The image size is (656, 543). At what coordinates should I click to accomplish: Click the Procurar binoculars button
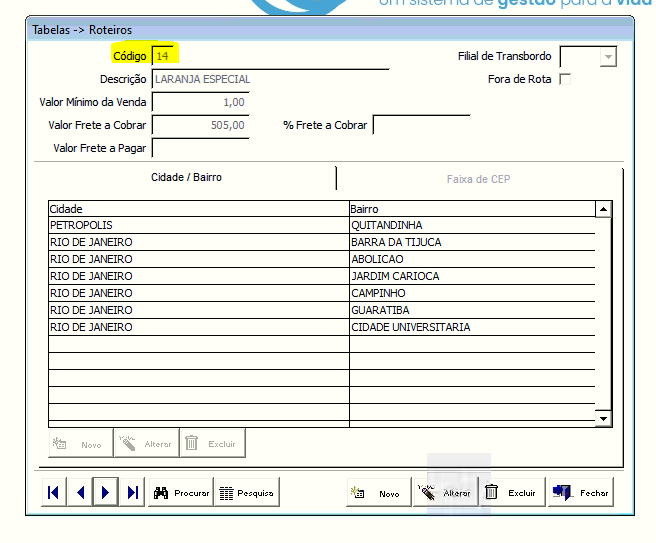click(181, 492)
